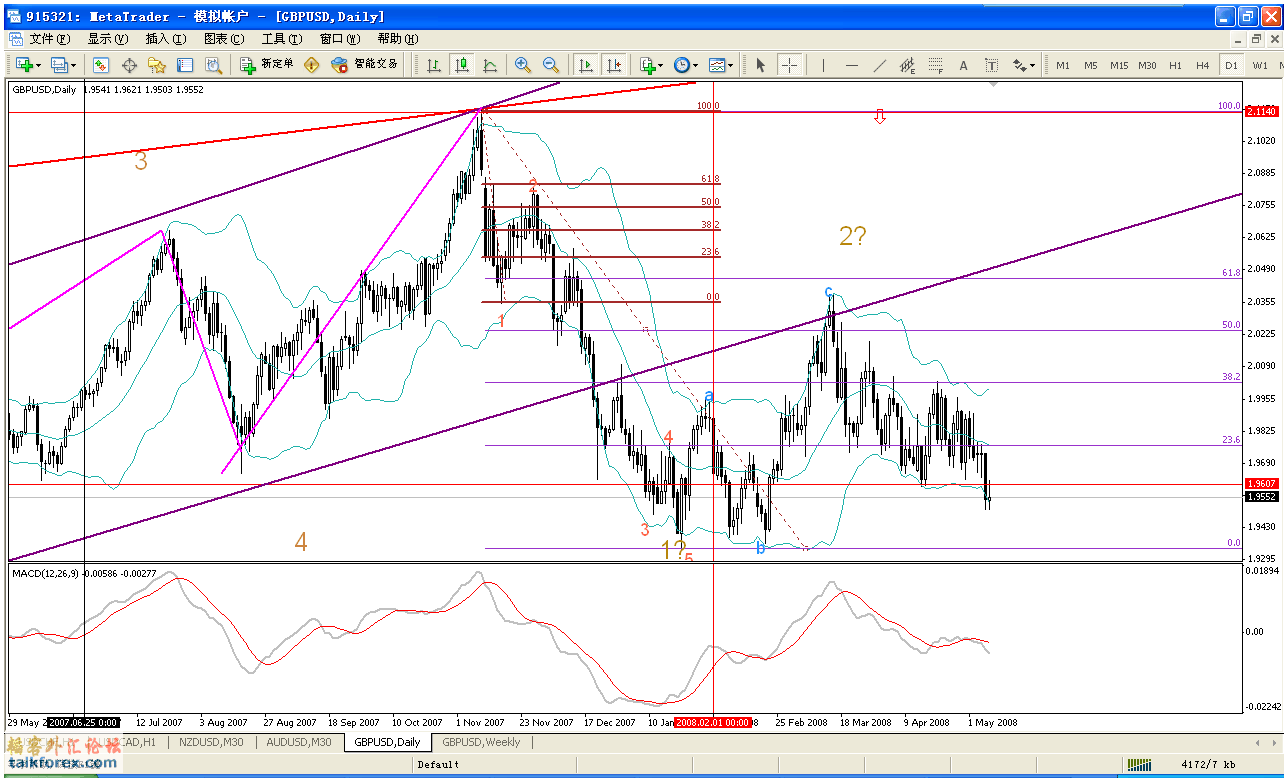Switch chart to Line chart mode
The width and height of the screenshot is (1288, 778).
coord(490,65)
